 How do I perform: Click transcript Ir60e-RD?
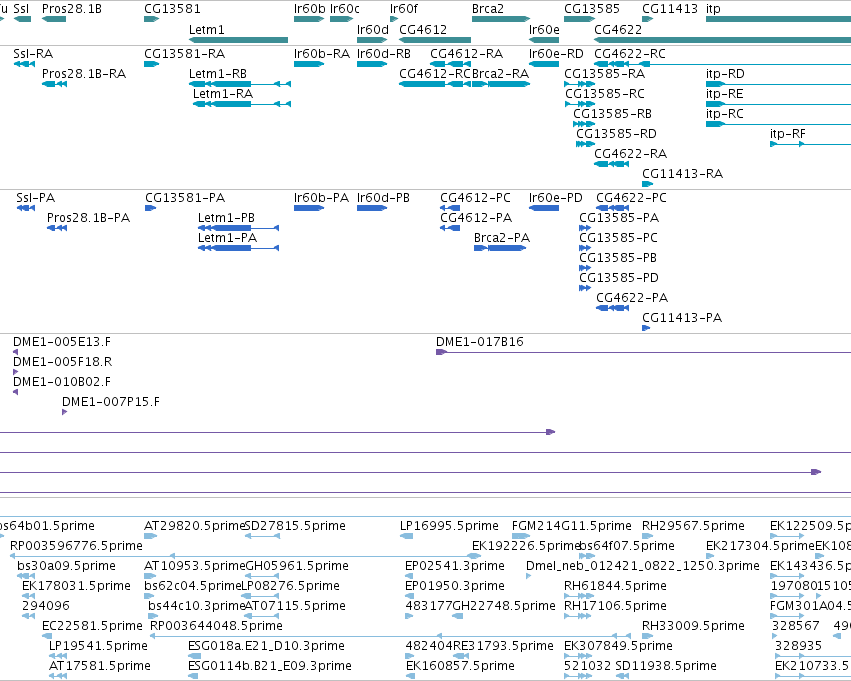tap(556, 54)
